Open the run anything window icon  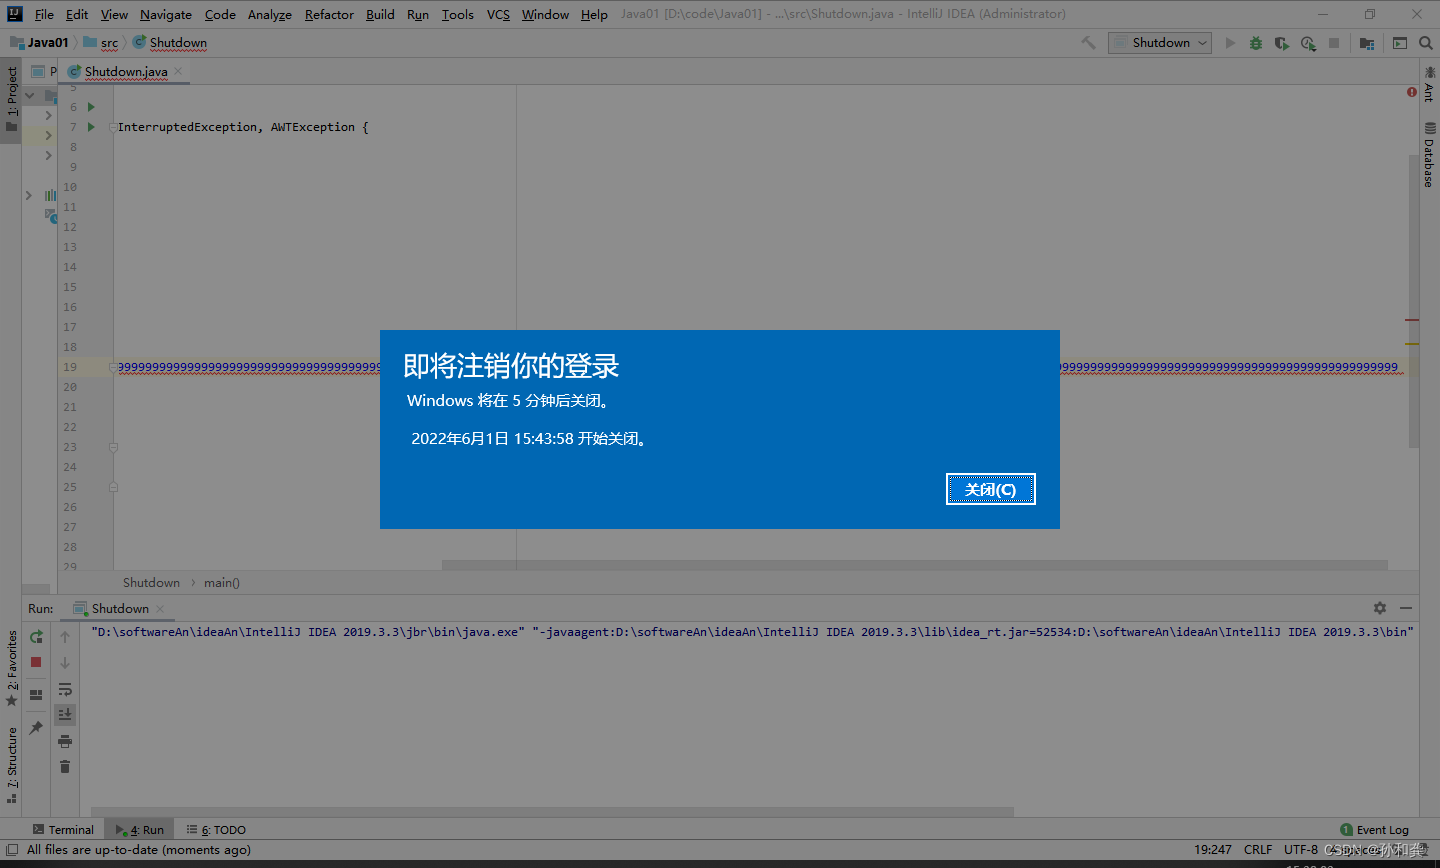[1400, 43]
